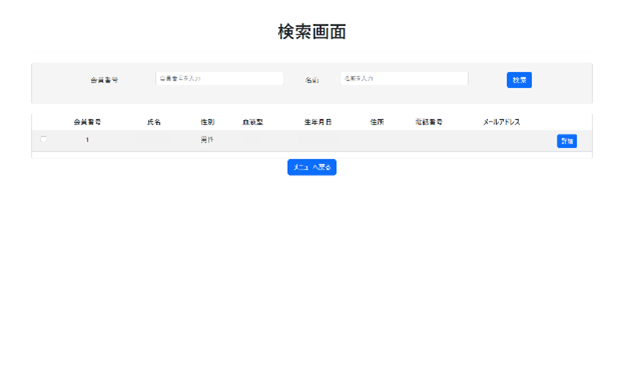Click the 血液型 column header
Image resolution: width=624 pixels, height=389 pixels.
click(253, 122)
